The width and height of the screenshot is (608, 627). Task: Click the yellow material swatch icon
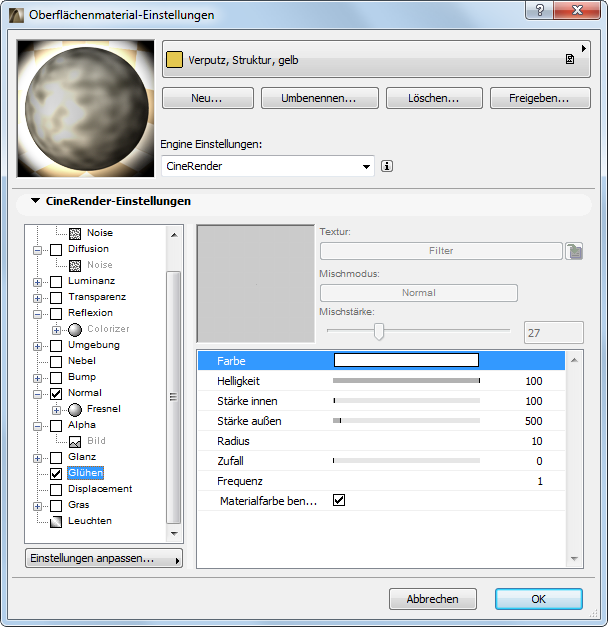[x=174, y=60]
